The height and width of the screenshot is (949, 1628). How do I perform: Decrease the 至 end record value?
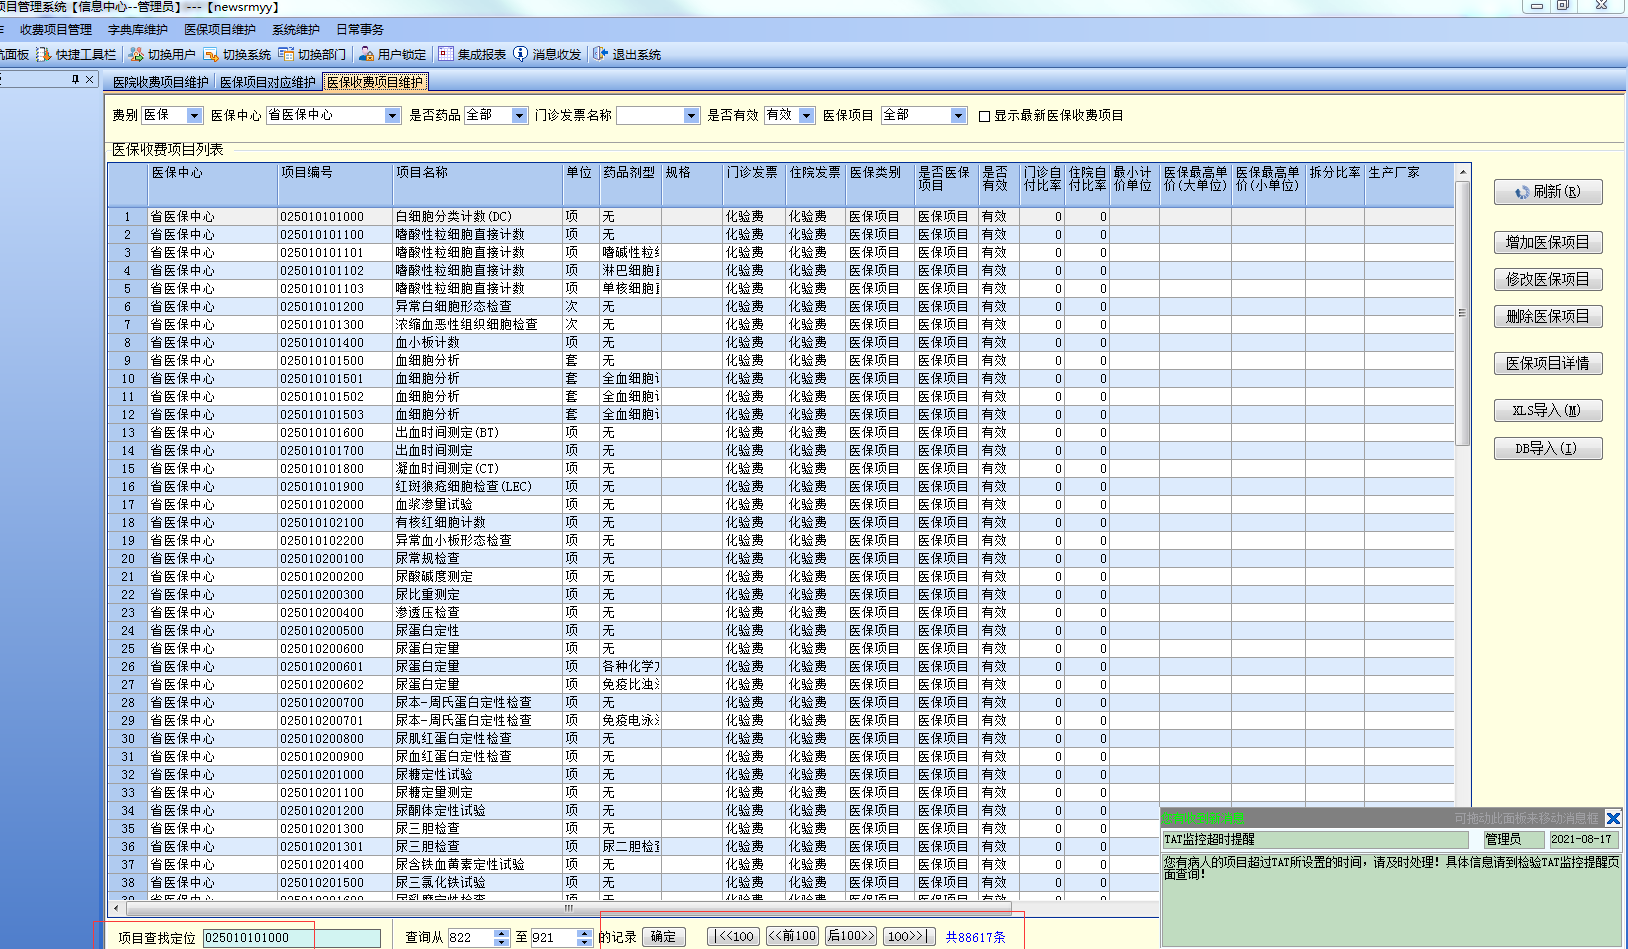(585, 942)
